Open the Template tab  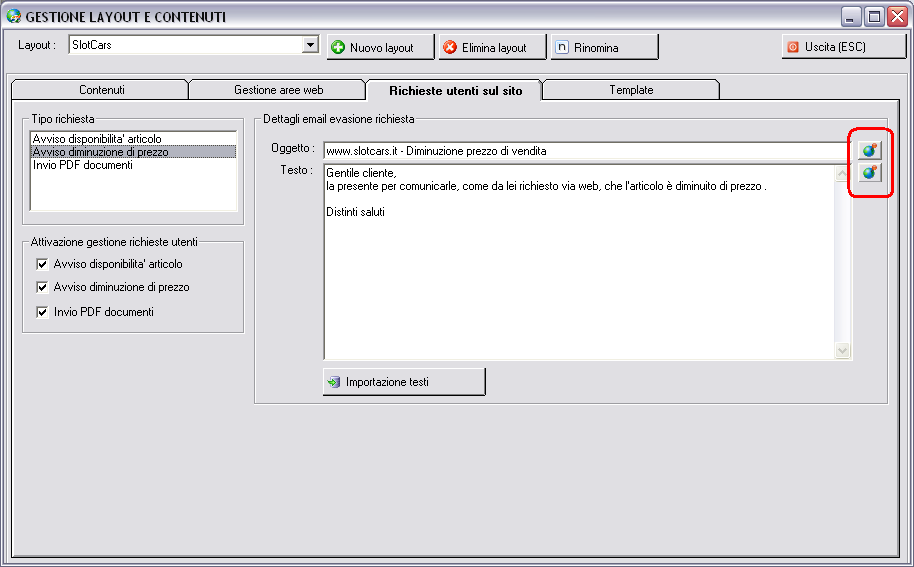coord(631,90)
